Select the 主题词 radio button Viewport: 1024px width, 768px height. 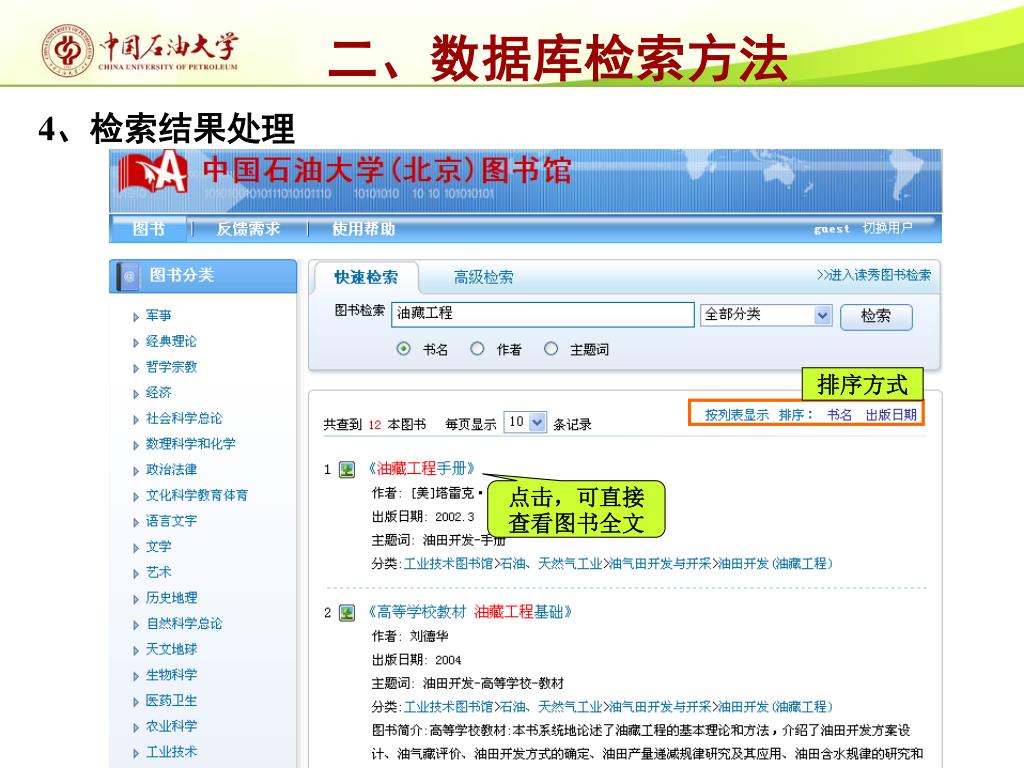click(x=551, y=349)
